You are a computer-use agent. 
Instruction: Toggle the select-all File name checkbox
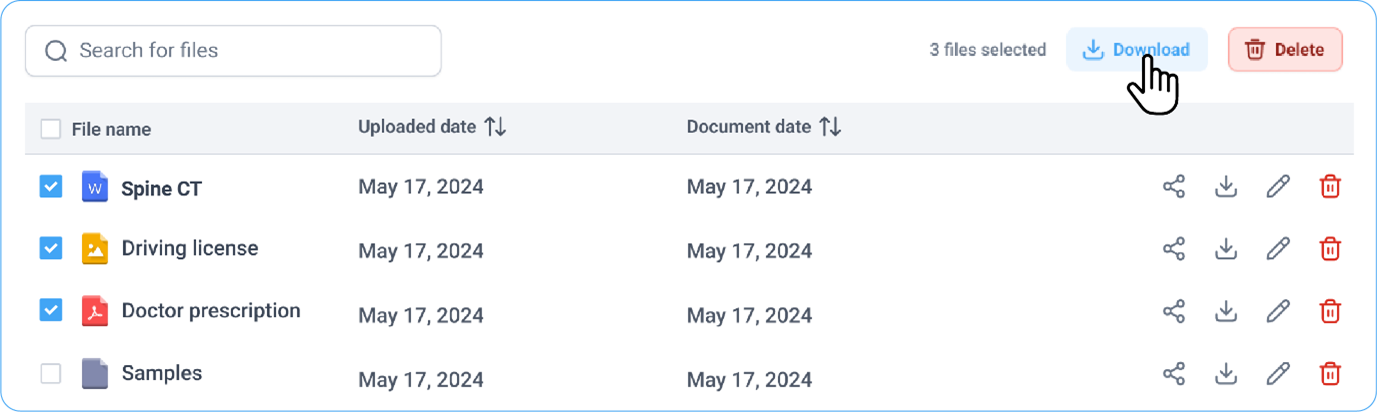[51, 129]
